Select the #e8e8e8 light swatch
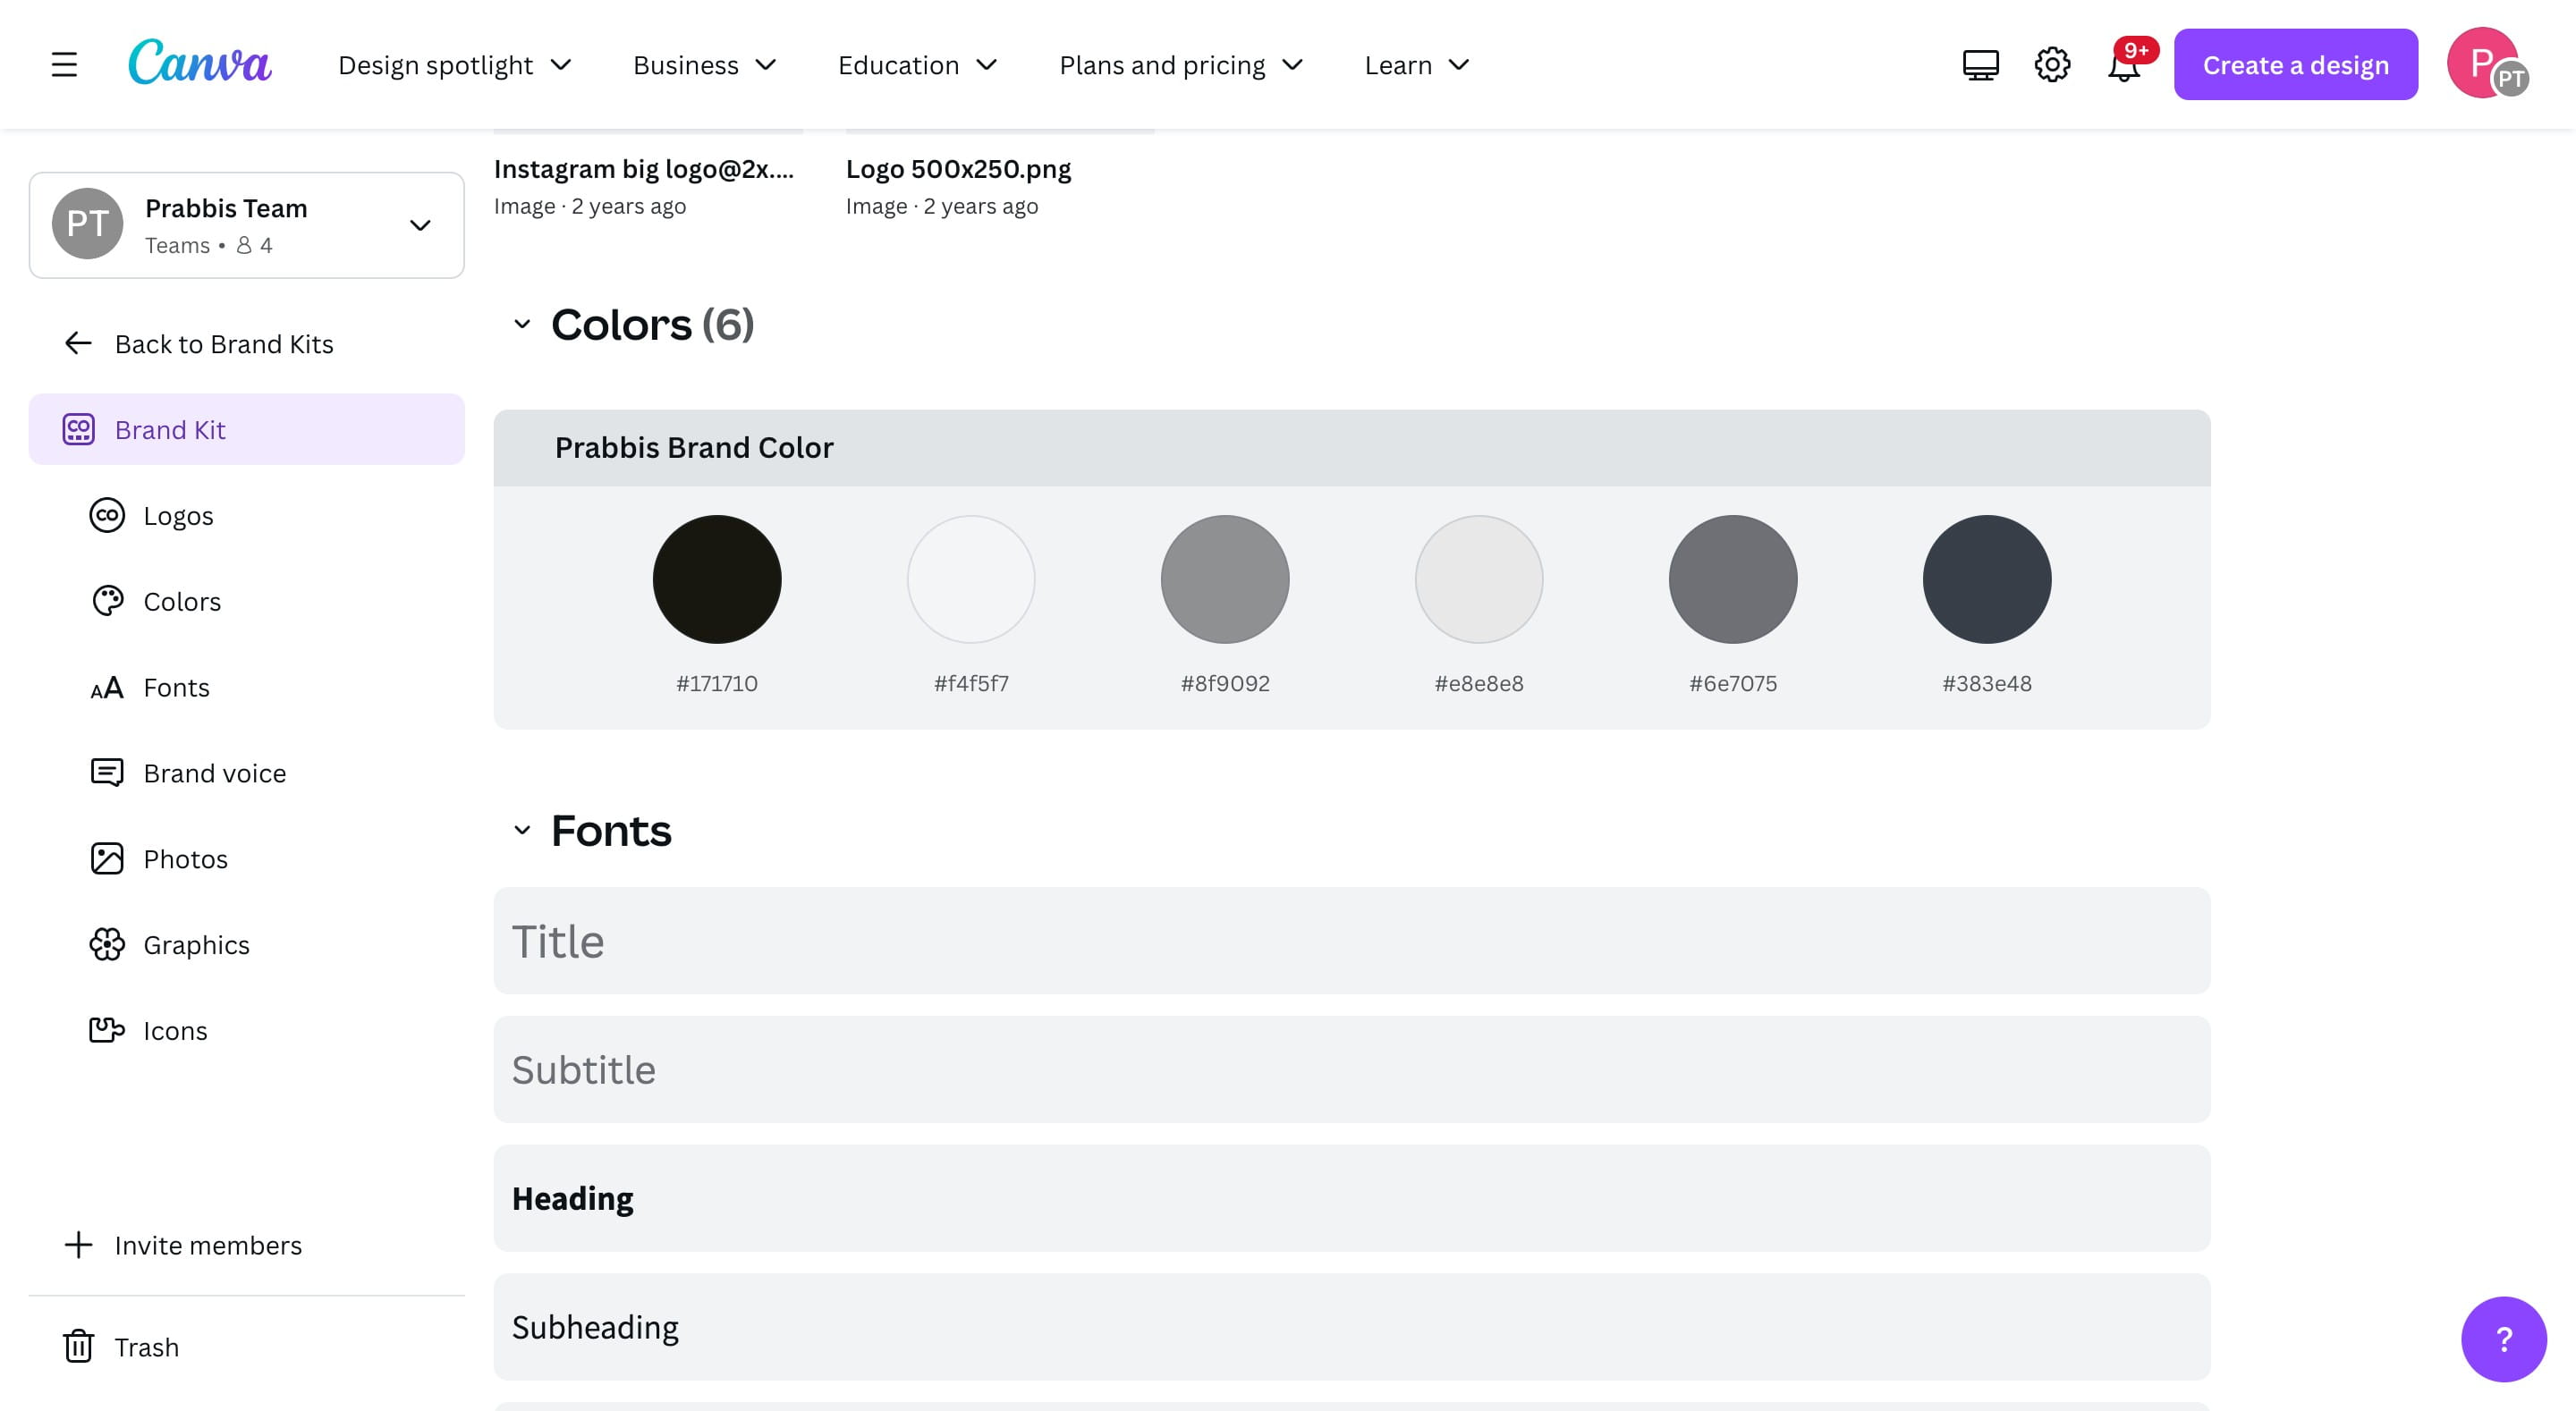The image size is (2576, 1411). pos(1479,579)
